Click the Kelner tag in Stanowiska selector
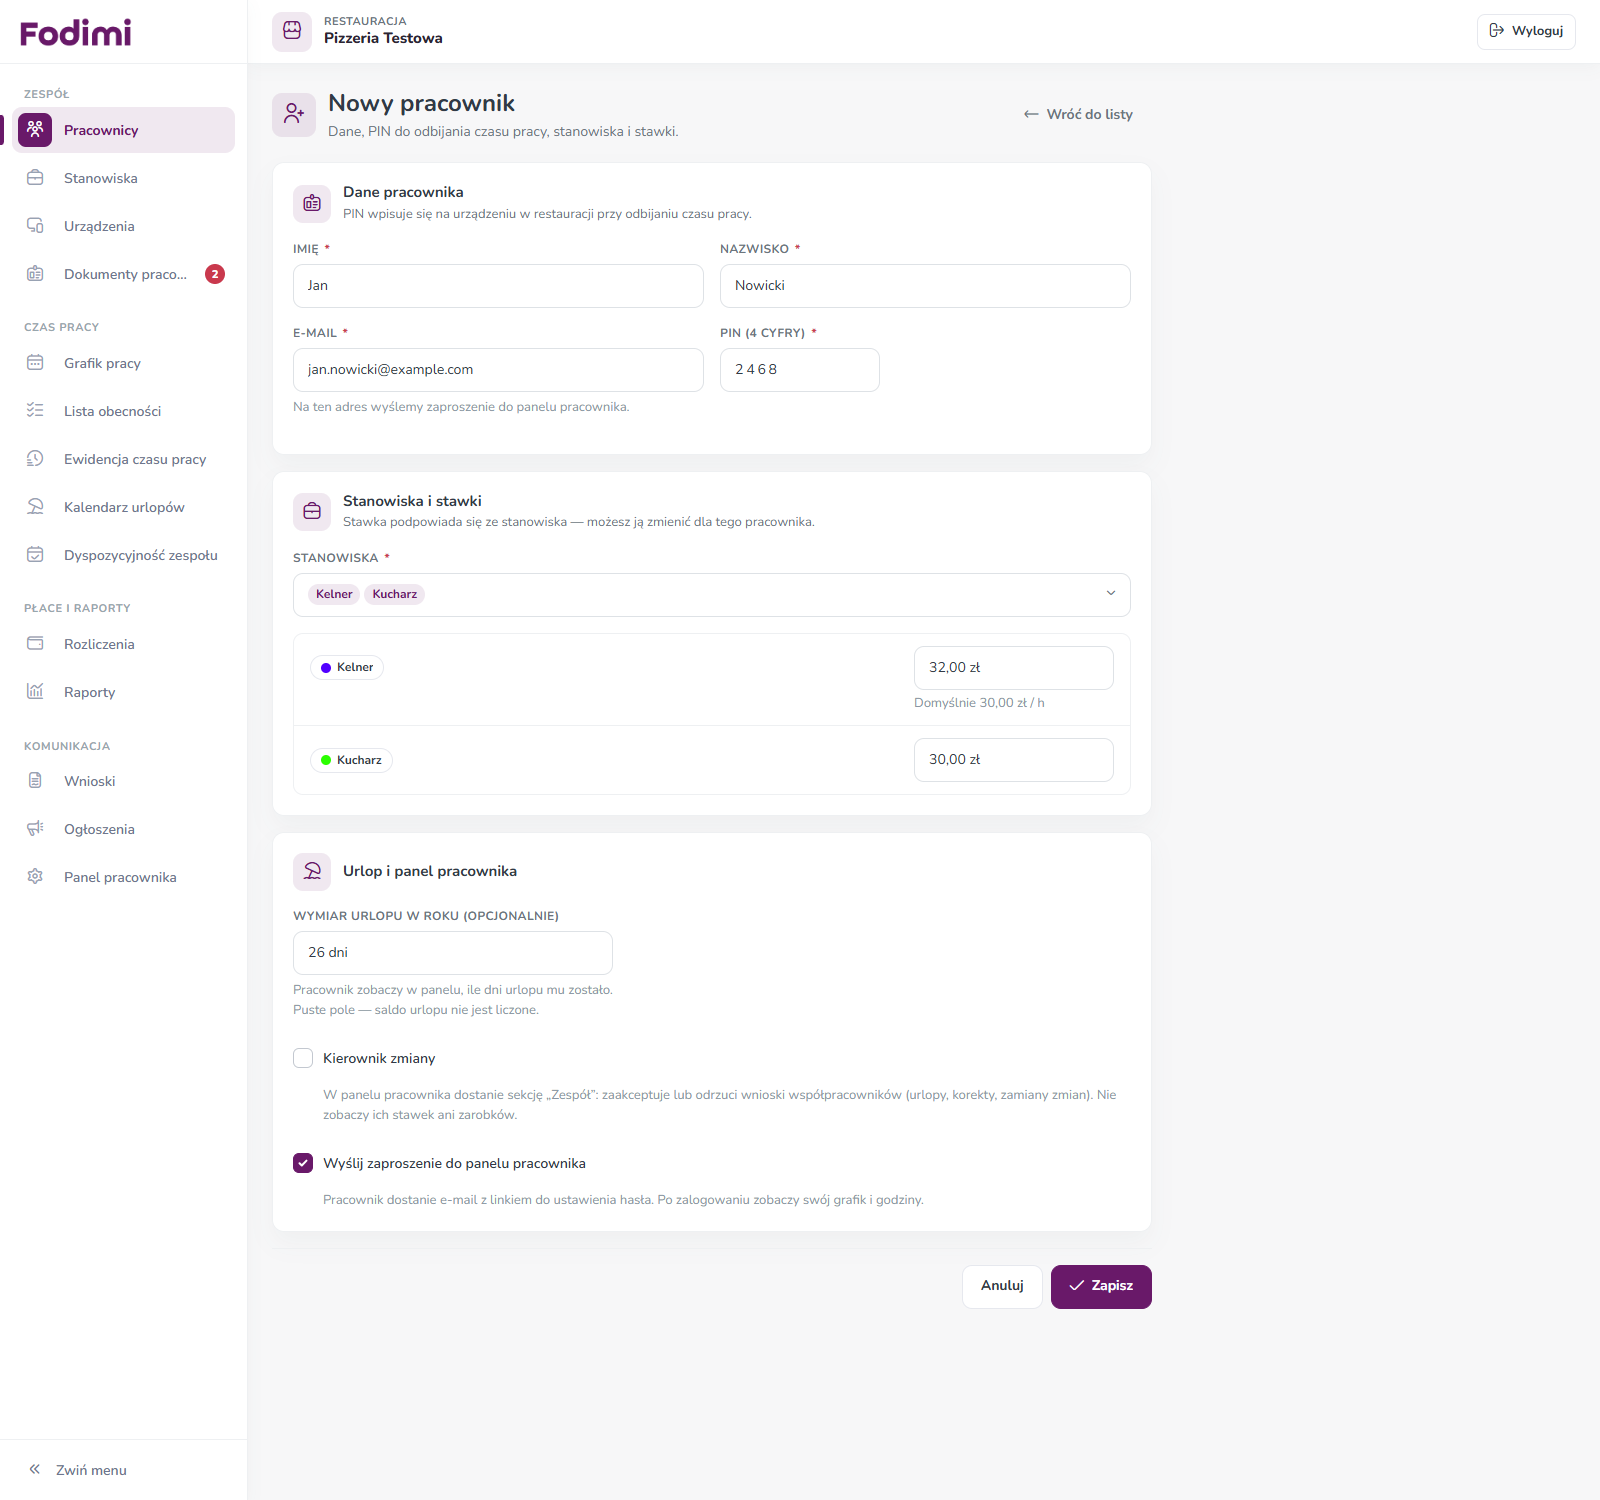 click(334, 594)
